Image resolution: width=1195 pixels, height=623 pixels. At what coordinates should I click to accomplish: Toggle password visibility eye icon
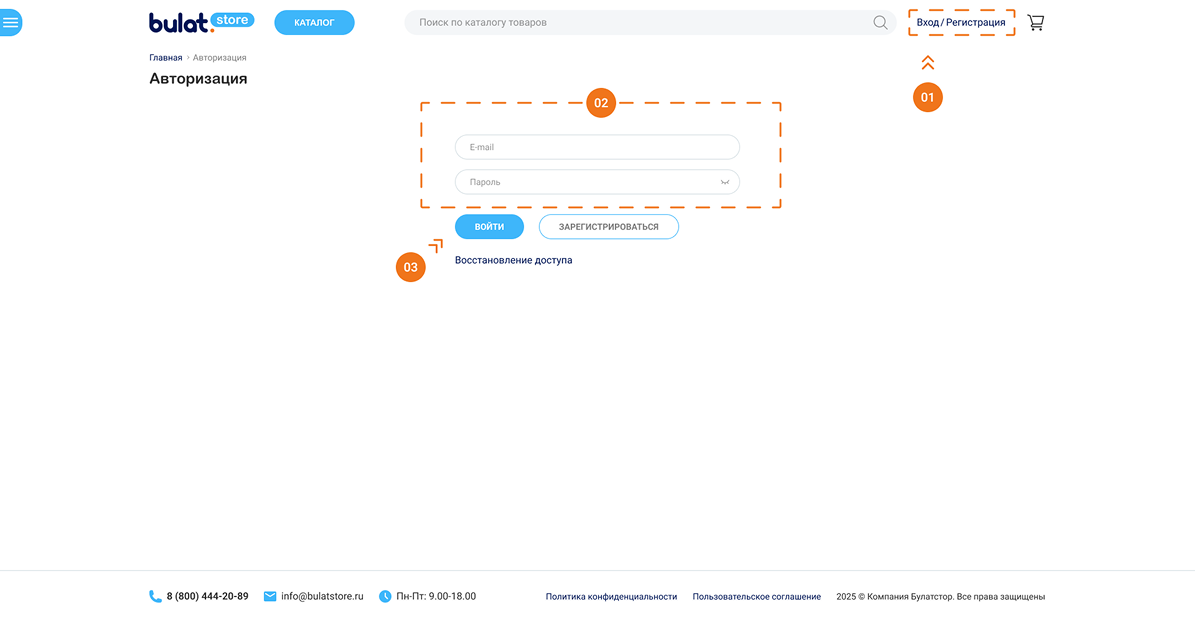(x=725, y=182)
